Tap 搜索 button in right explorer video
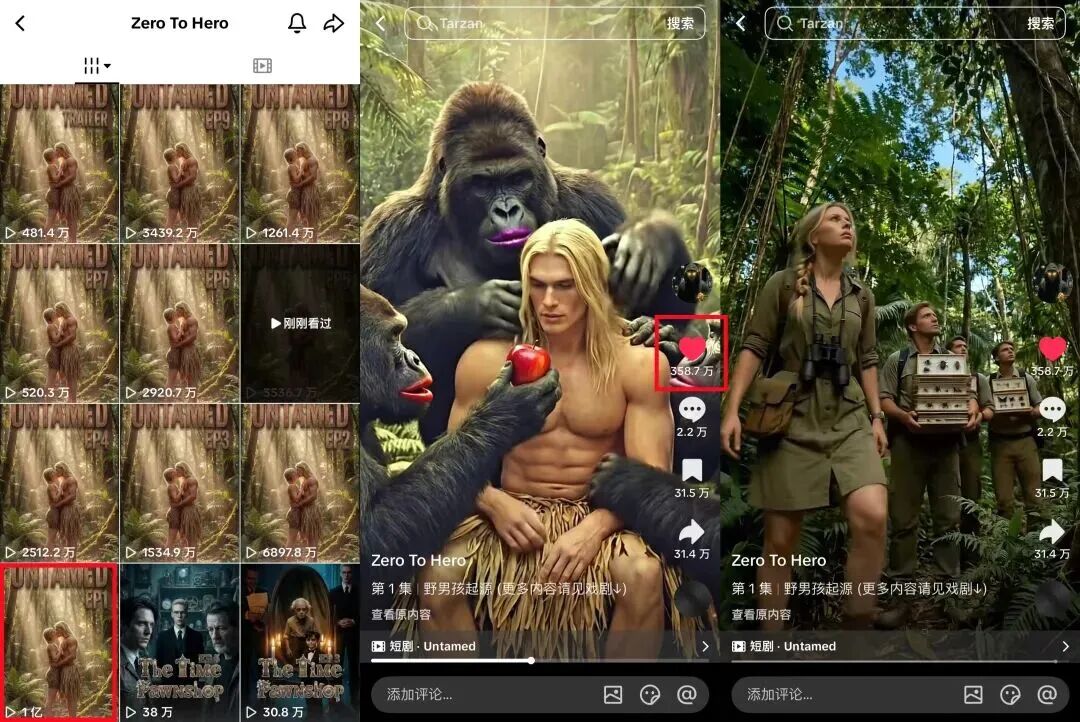Viewport: 1080px width, 722px height. [1041, 23]
